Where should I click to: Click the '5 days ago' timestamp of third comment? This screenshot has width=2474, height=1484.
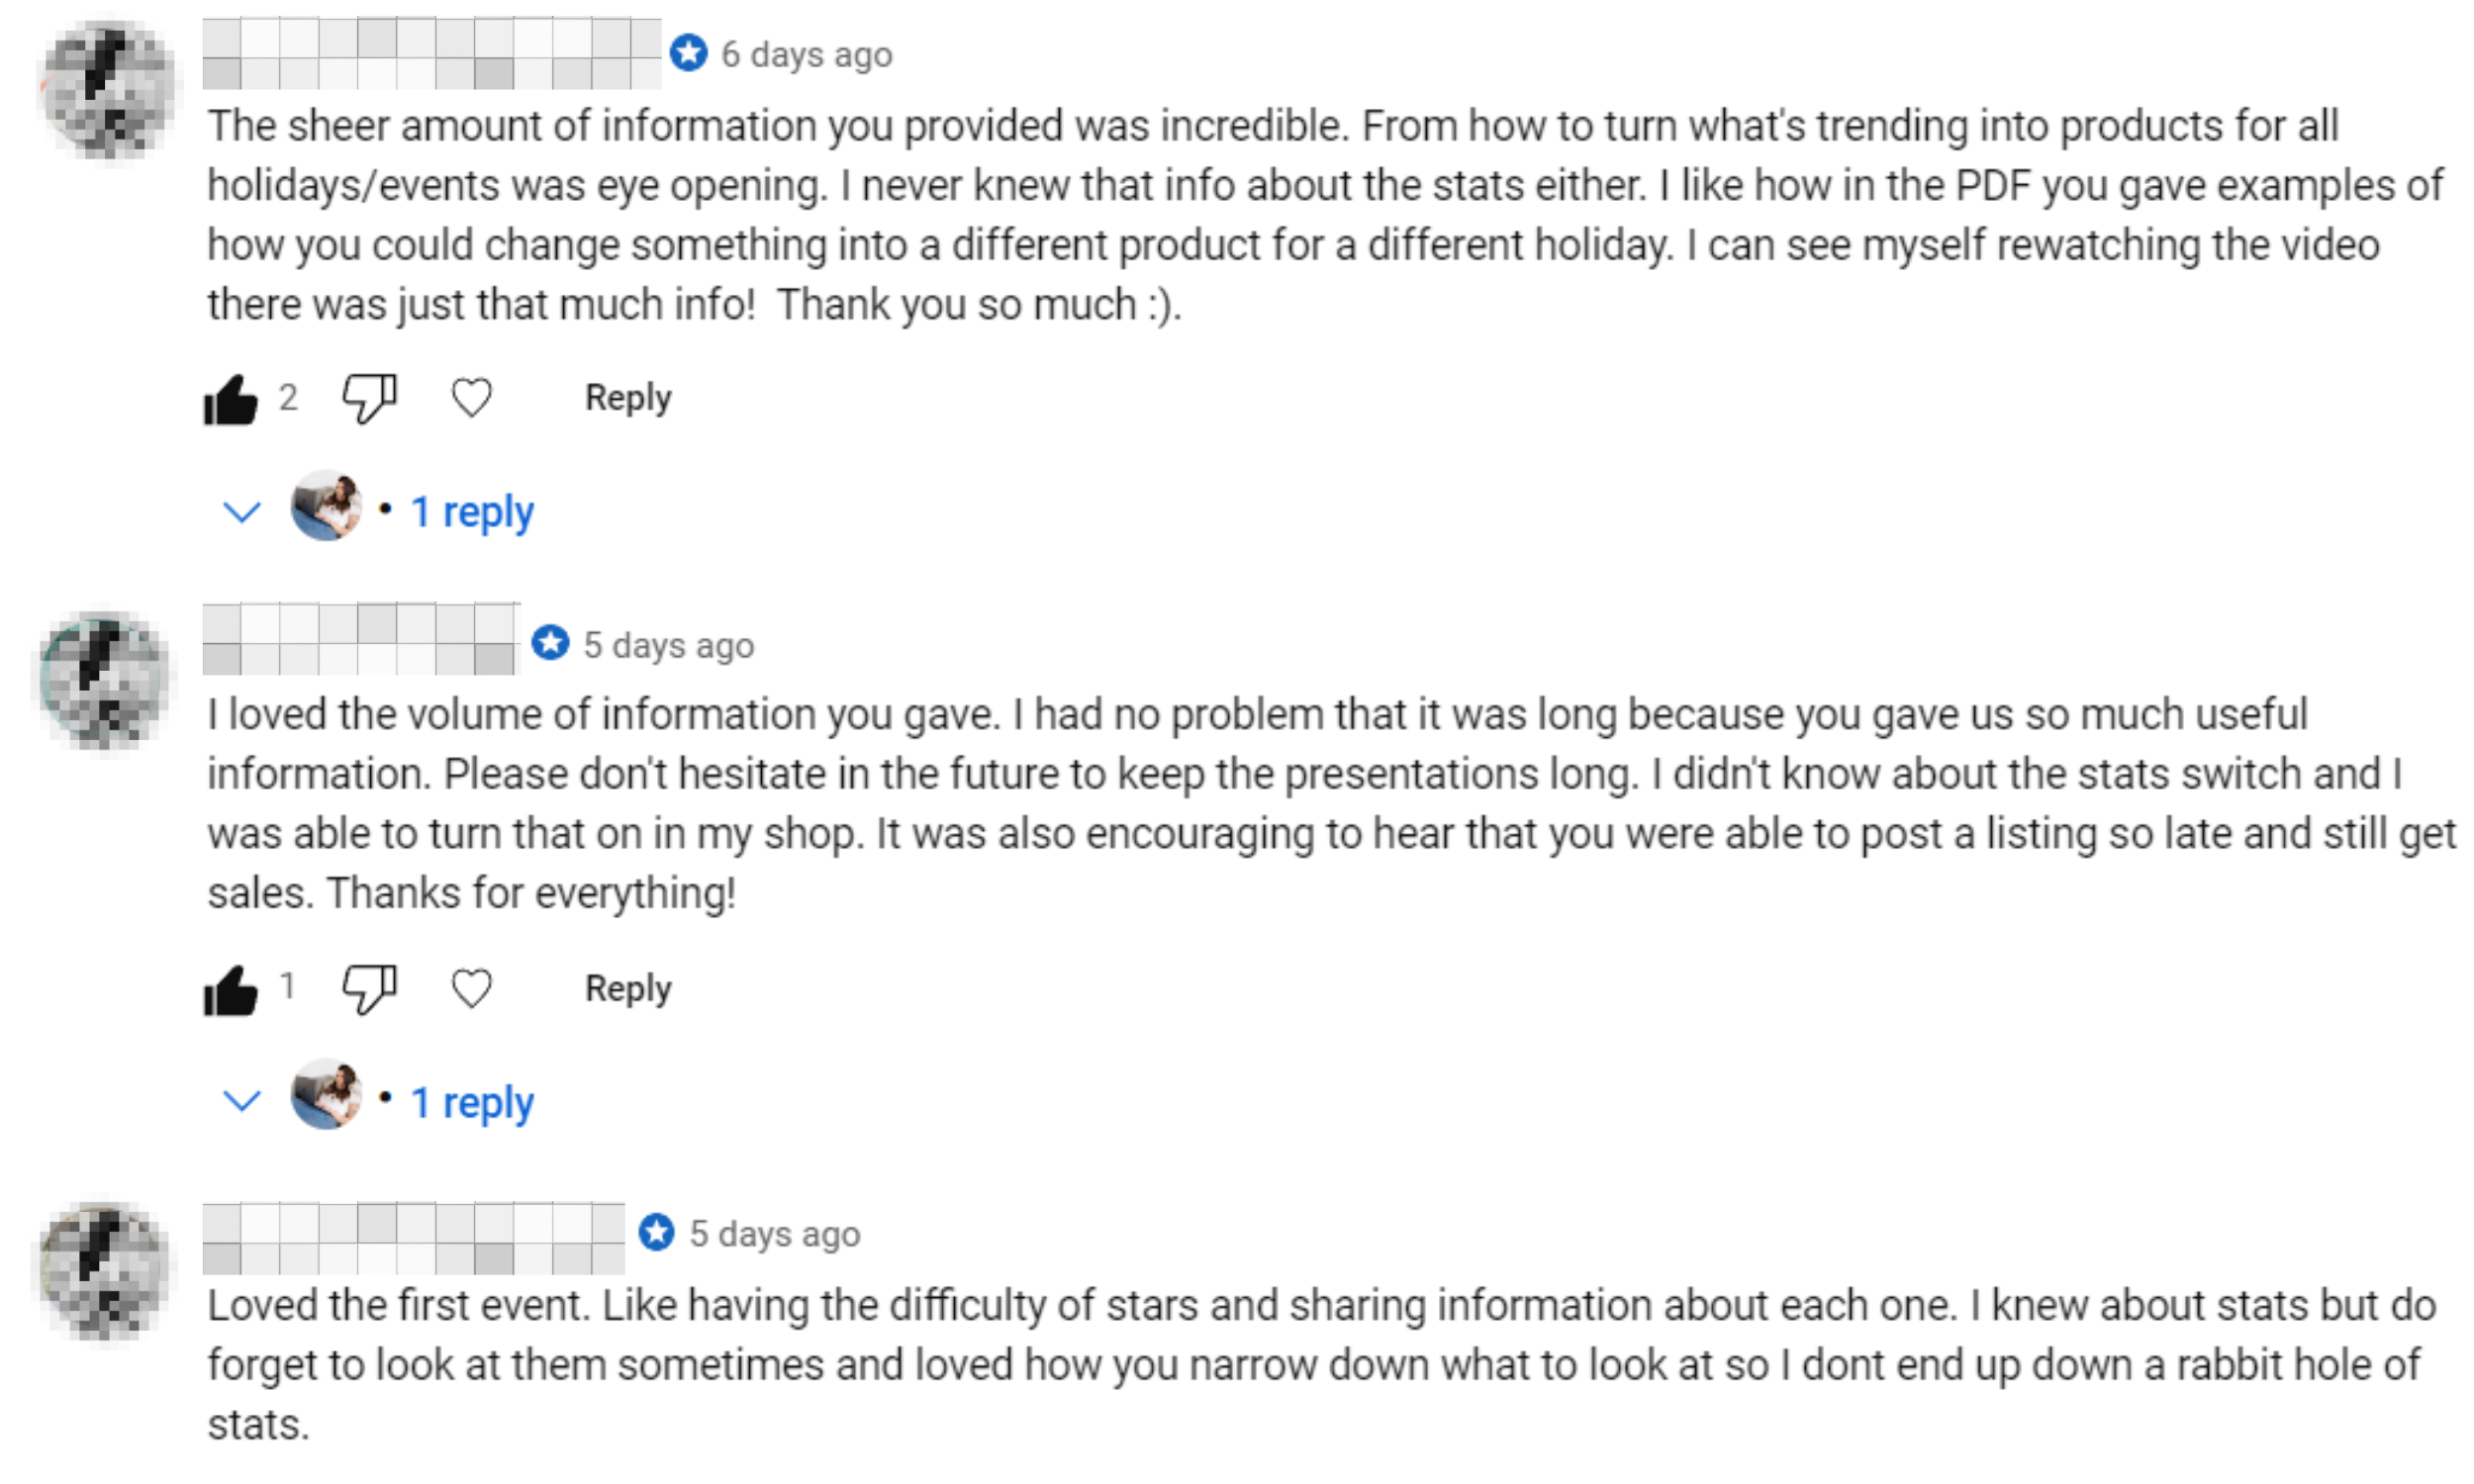click(774, 1234)
